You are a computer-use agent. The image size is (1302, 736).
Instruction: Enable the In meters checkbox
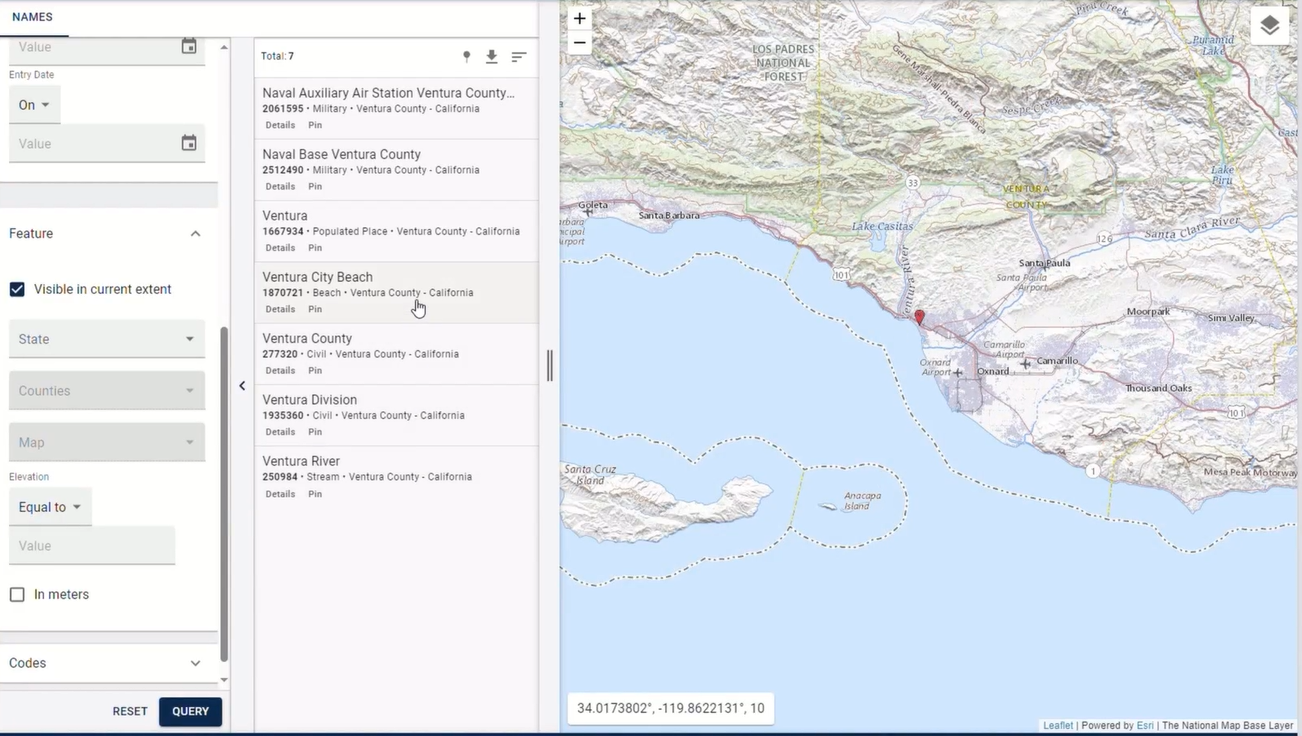(x=17, y=594)
